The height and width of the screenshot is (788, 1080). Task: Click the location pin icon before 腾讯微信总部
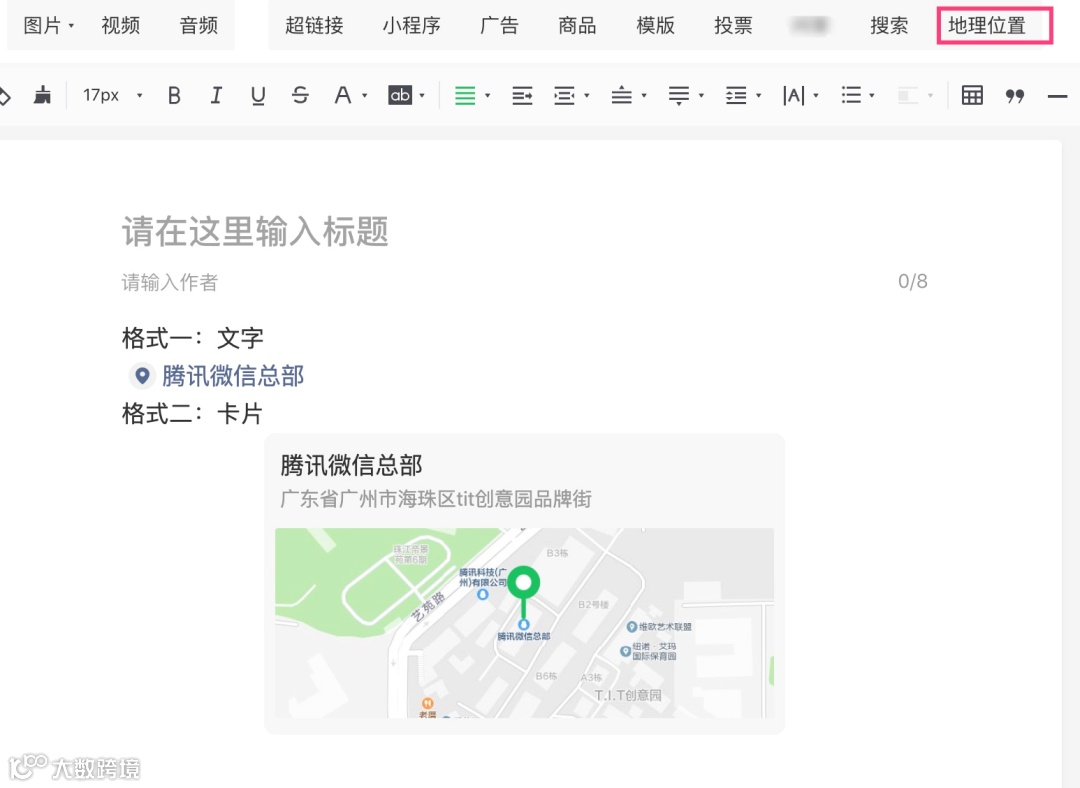[142, 376]
